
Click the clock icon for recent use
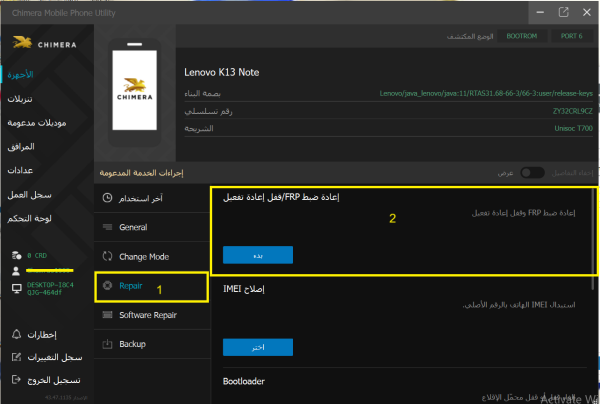coord(108,198)
